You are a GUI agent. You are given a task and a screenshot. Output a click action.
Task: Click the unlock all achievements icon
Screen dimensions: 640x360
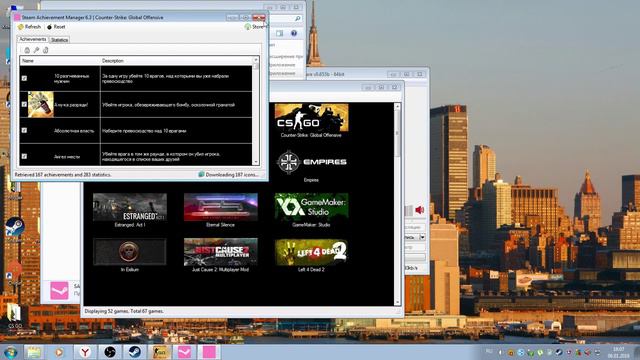tap(46, 50)
